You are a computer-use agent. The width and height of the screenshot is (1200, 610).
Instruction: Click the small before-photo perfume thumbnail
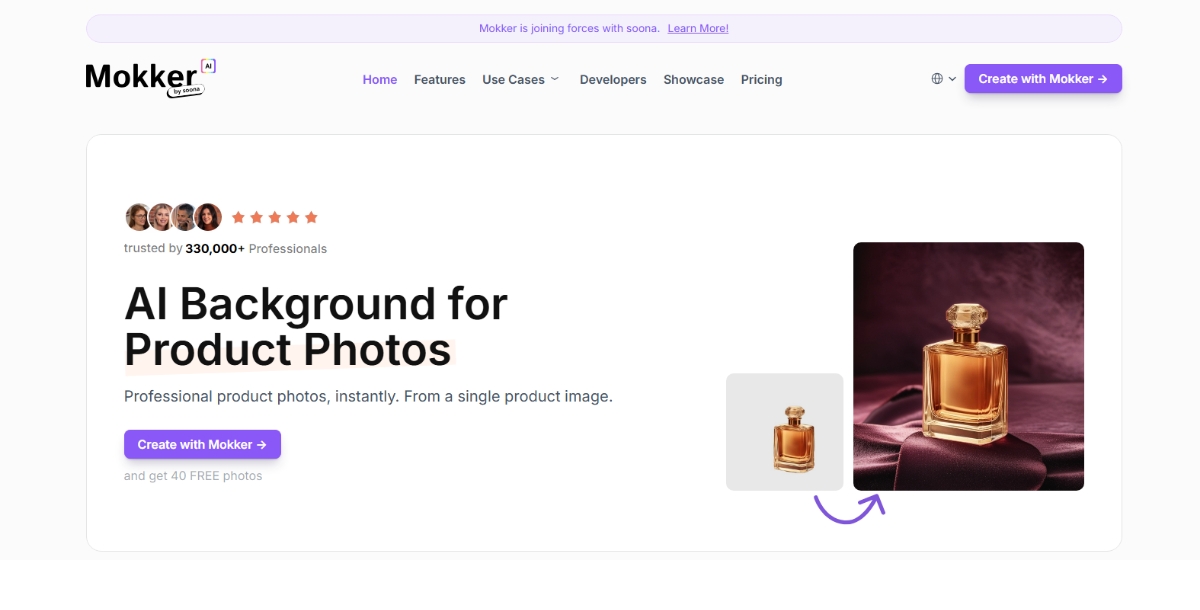(x=784, y=432)
